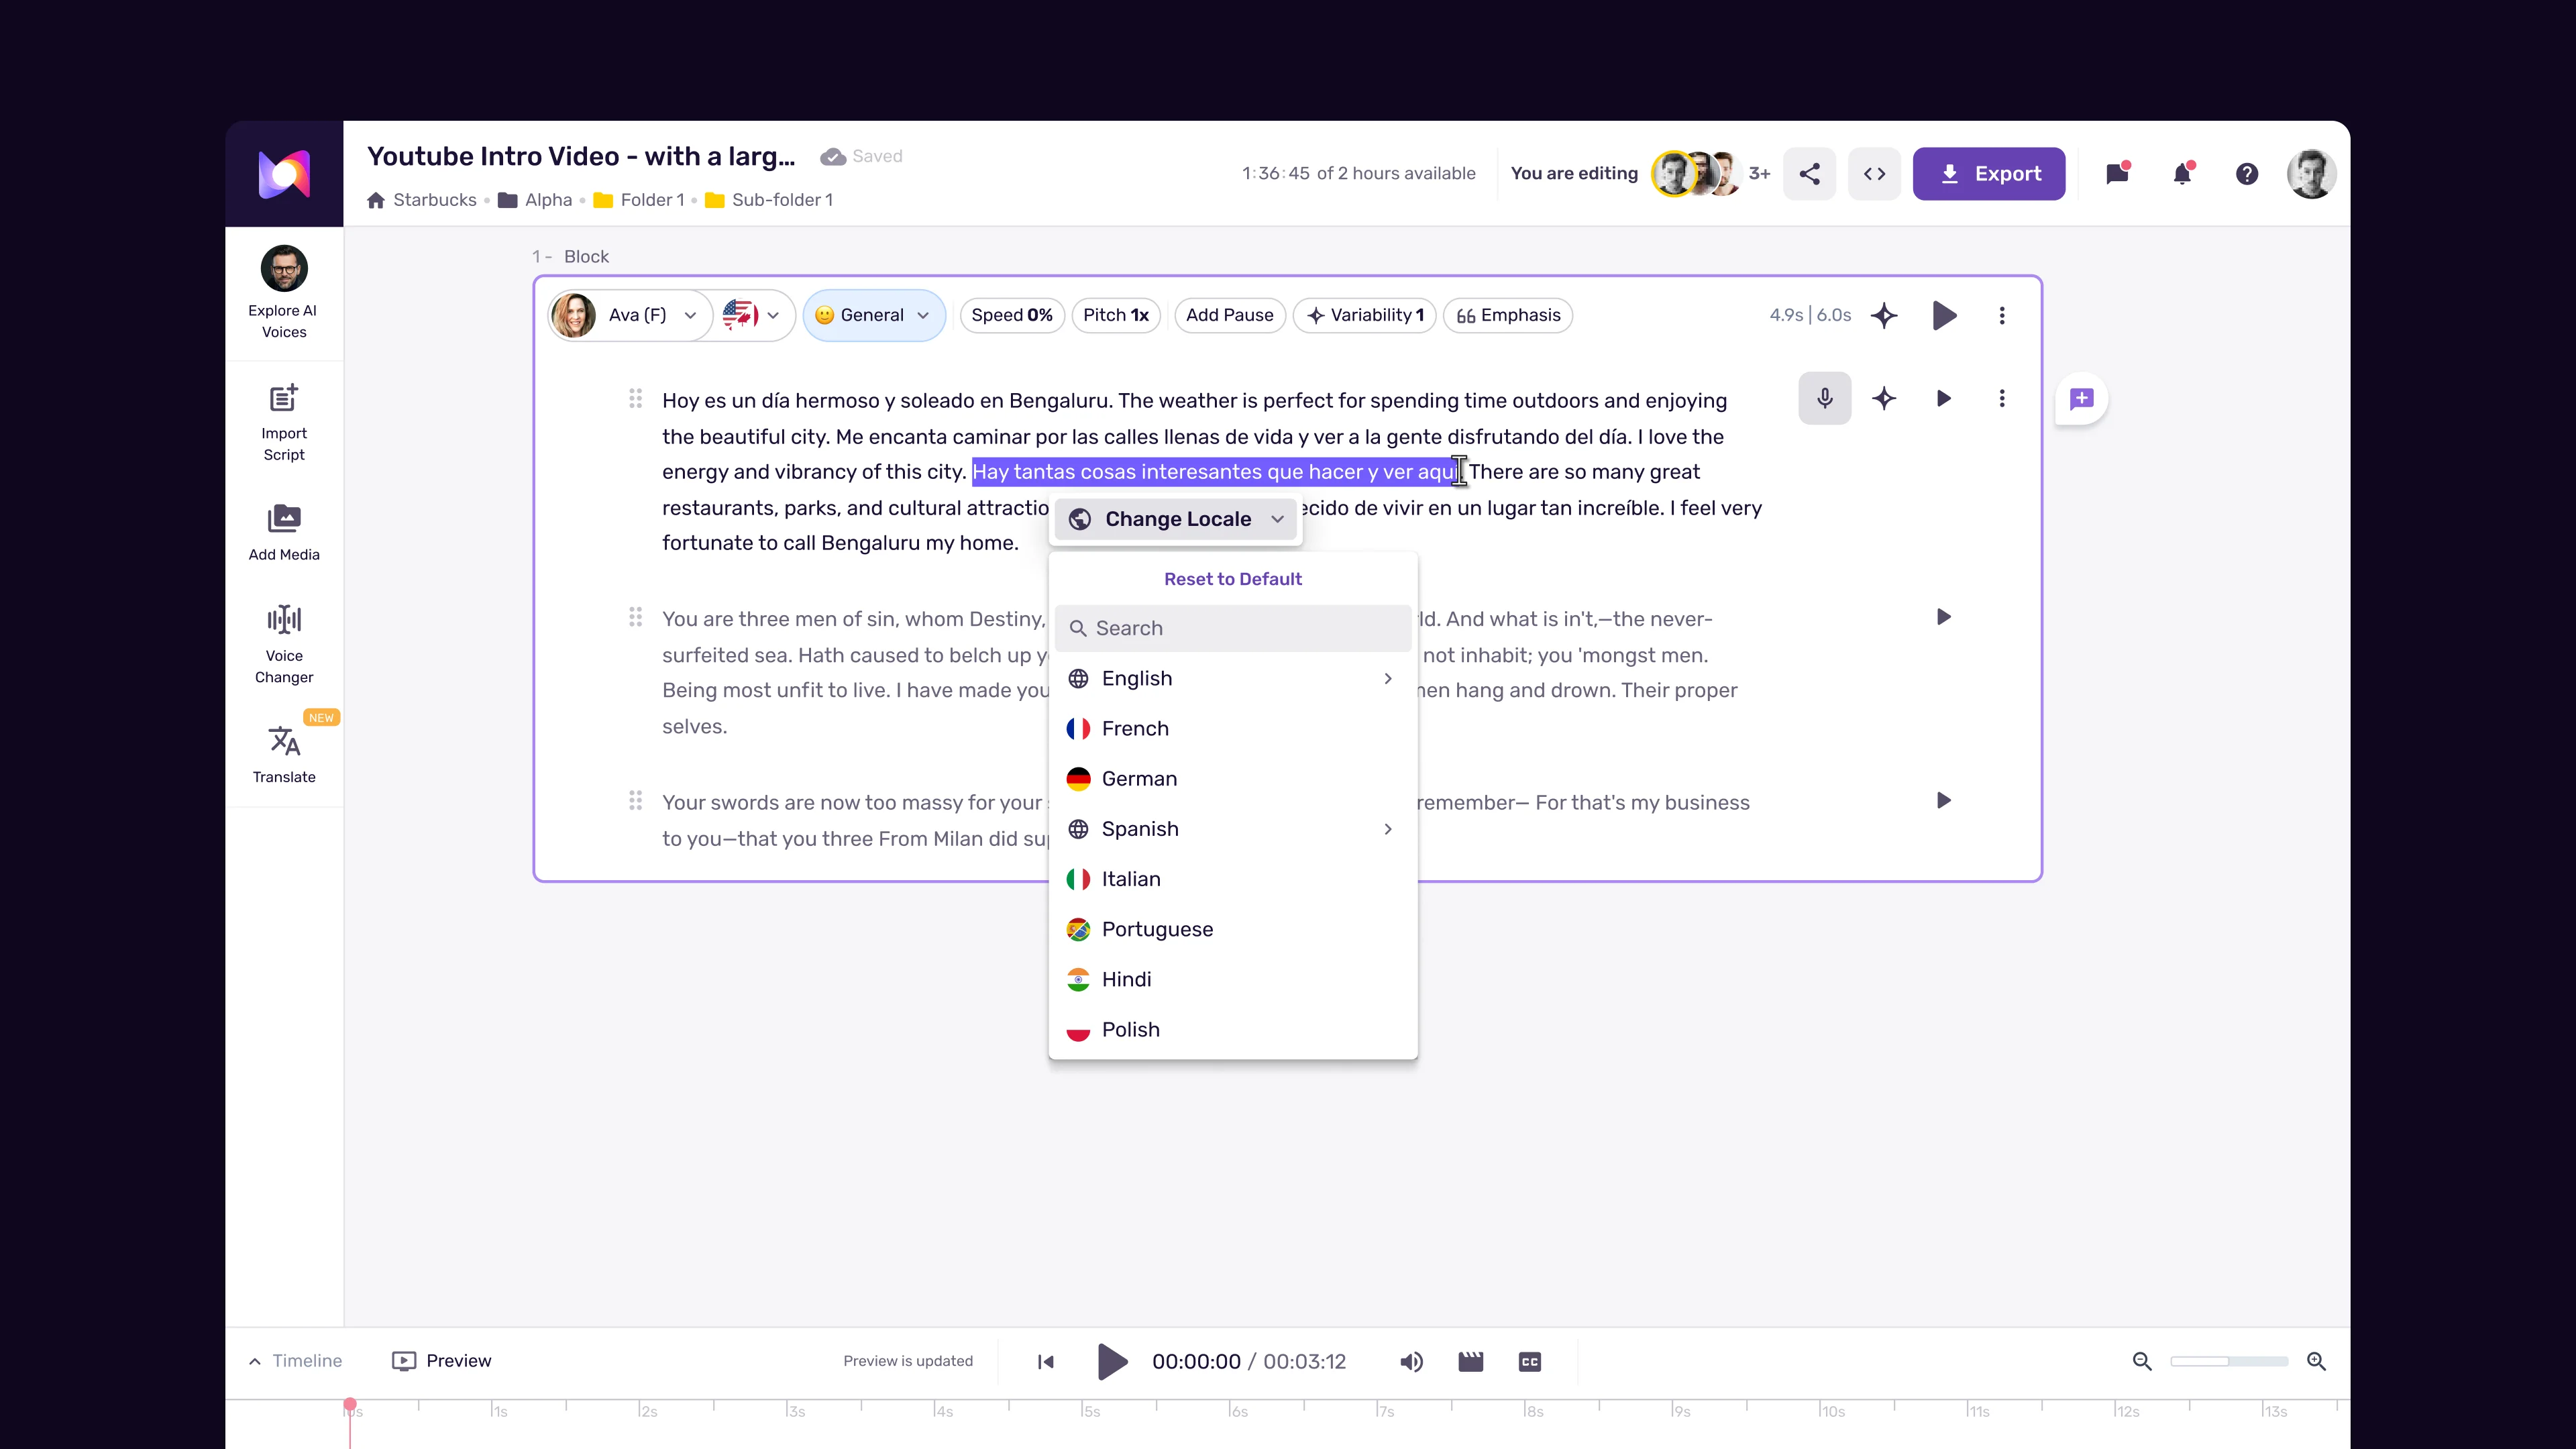2576x1449 pixels.
Task: Open Alpha folder breadcrumb
Action: [535, 200]
